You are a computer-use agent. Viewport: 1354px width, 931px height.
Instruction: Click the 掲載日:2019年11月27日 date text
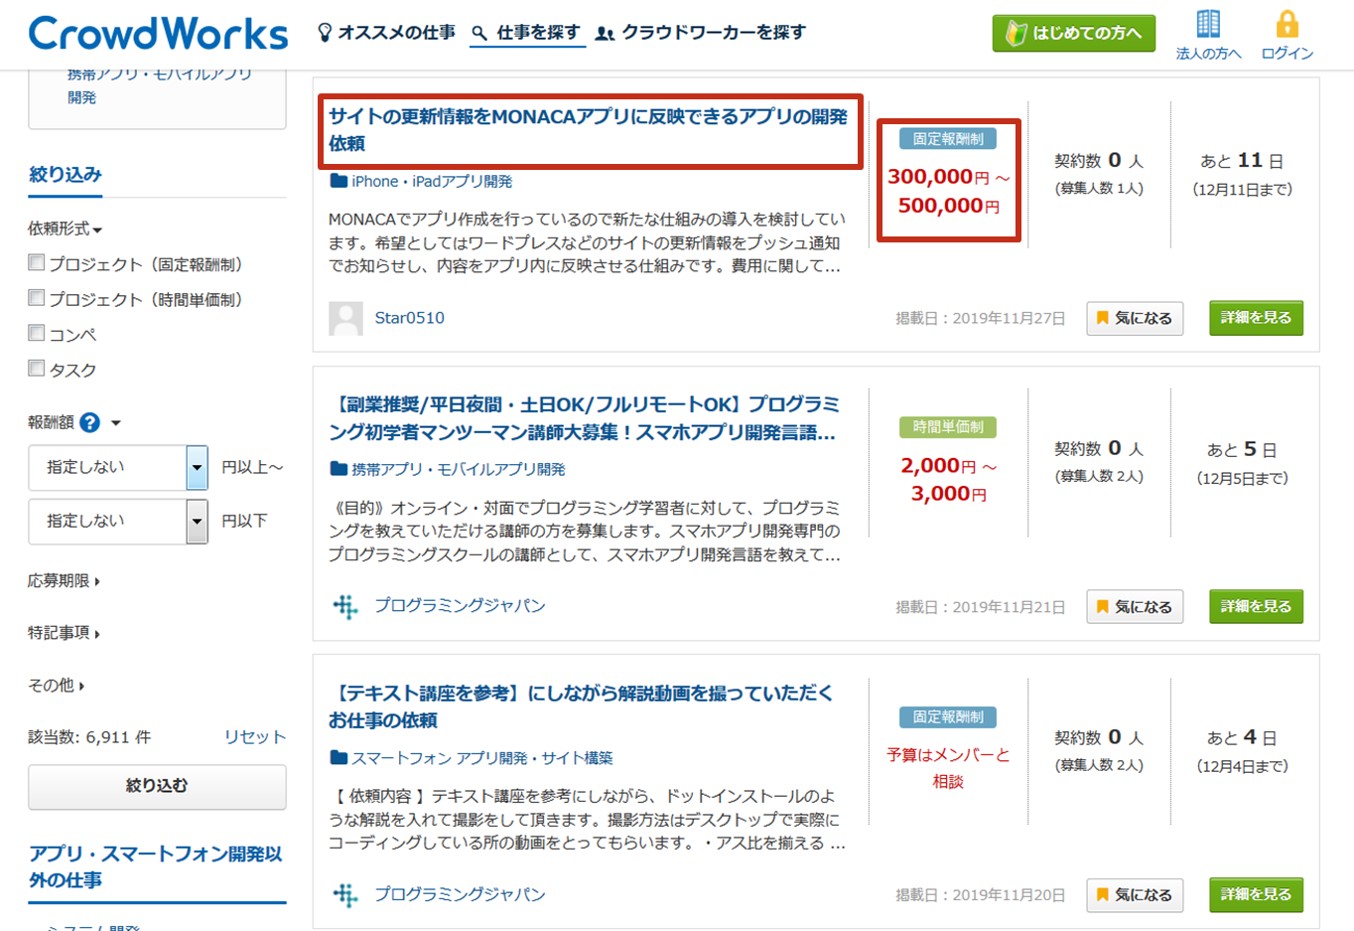coord(980,318)
